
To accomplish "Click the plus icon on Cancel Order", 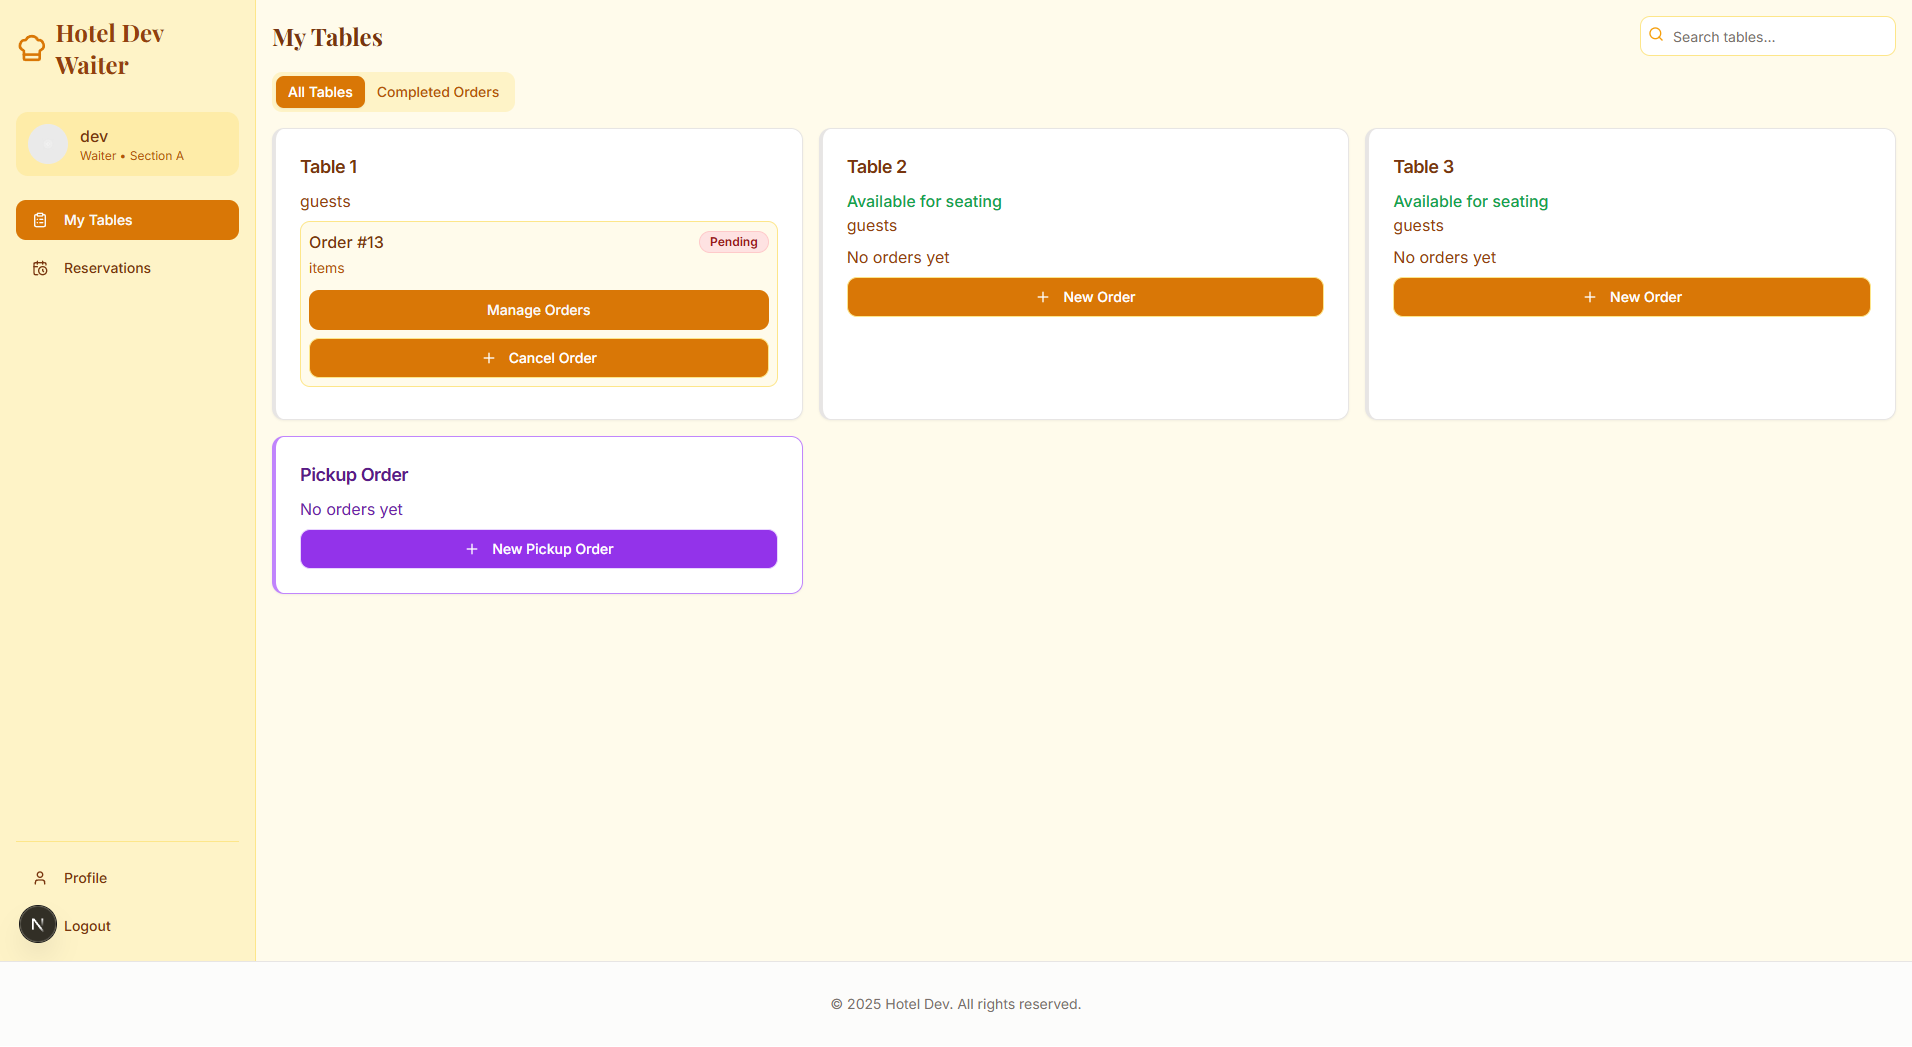I will 489,358.
